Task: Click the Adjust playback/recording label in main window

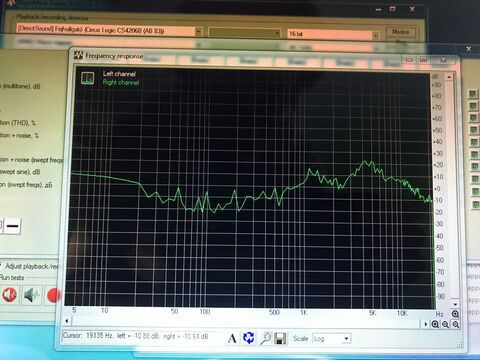Action: (32, 266)
